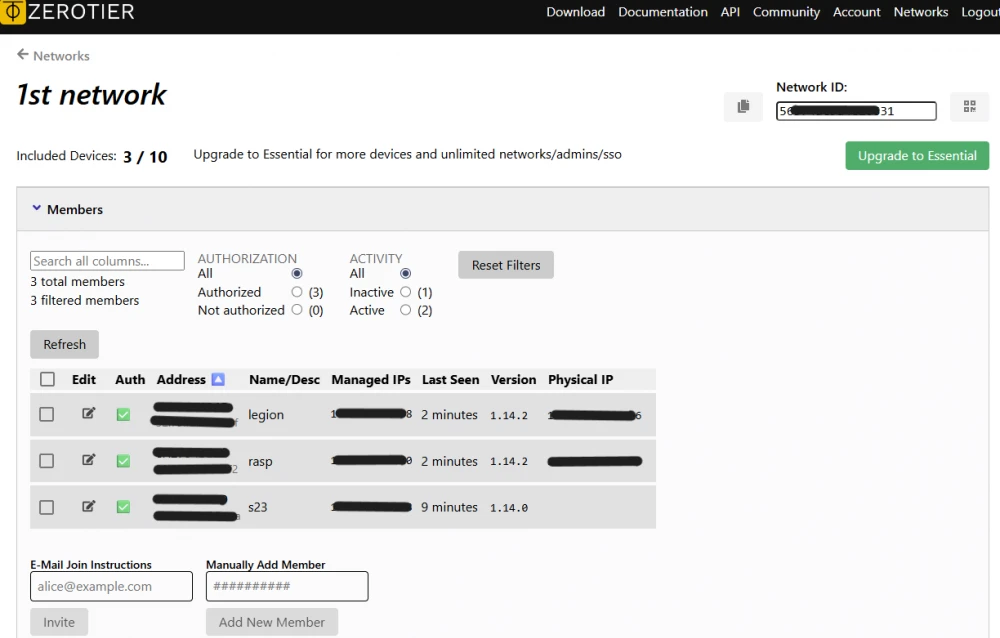Show only Inactive members
The image size is (1000, 638).
tap(405, 292)
